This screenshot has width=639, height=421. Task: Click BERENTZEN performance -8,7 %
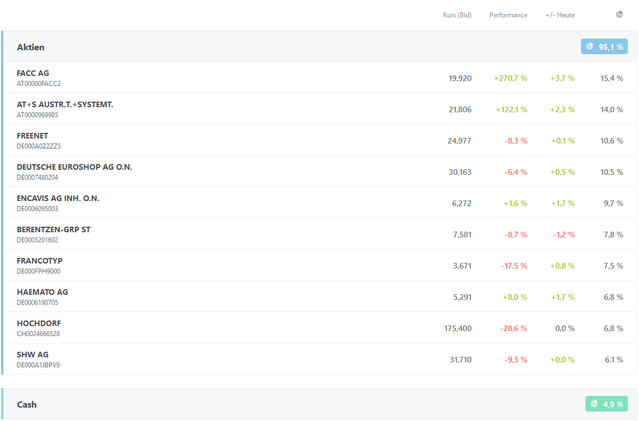point(516,235)
